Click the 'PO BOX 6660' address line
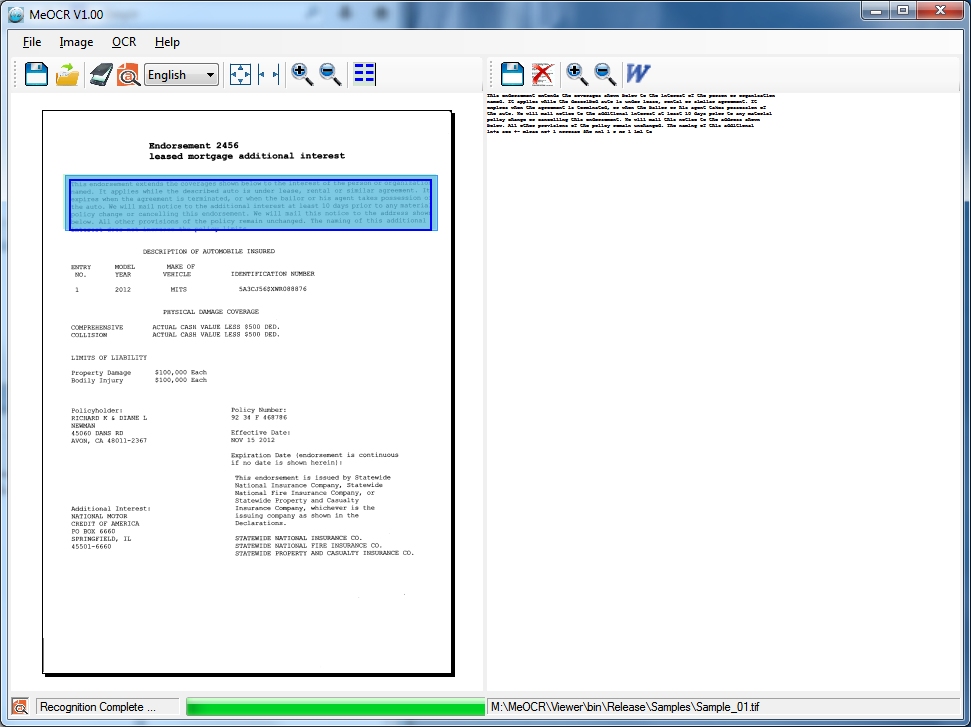 [93, 531]
